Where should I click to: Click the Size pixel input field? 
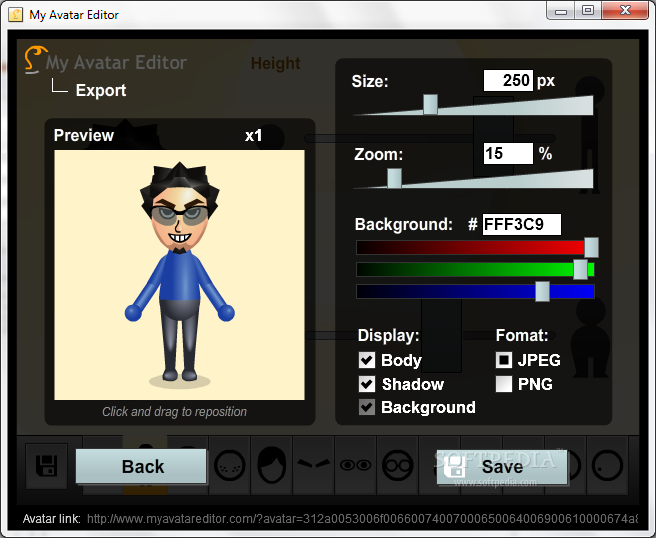pos(508,80)
